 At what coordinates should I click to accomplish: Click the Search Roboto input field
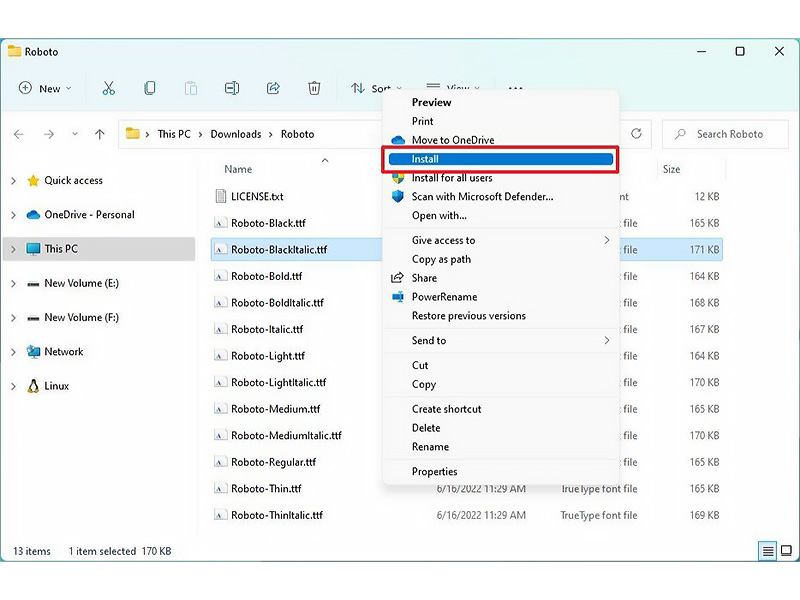pos(725,134)
